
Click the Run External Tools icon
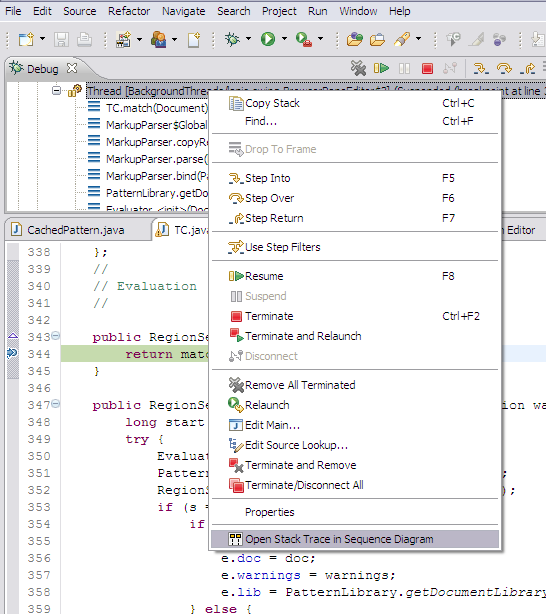tap(304, 39)
